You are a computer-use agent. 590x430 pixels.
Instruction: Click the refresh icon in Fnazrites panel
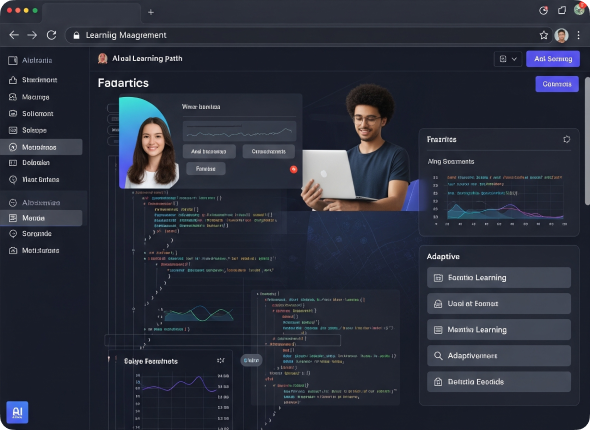tap(566, 139)
